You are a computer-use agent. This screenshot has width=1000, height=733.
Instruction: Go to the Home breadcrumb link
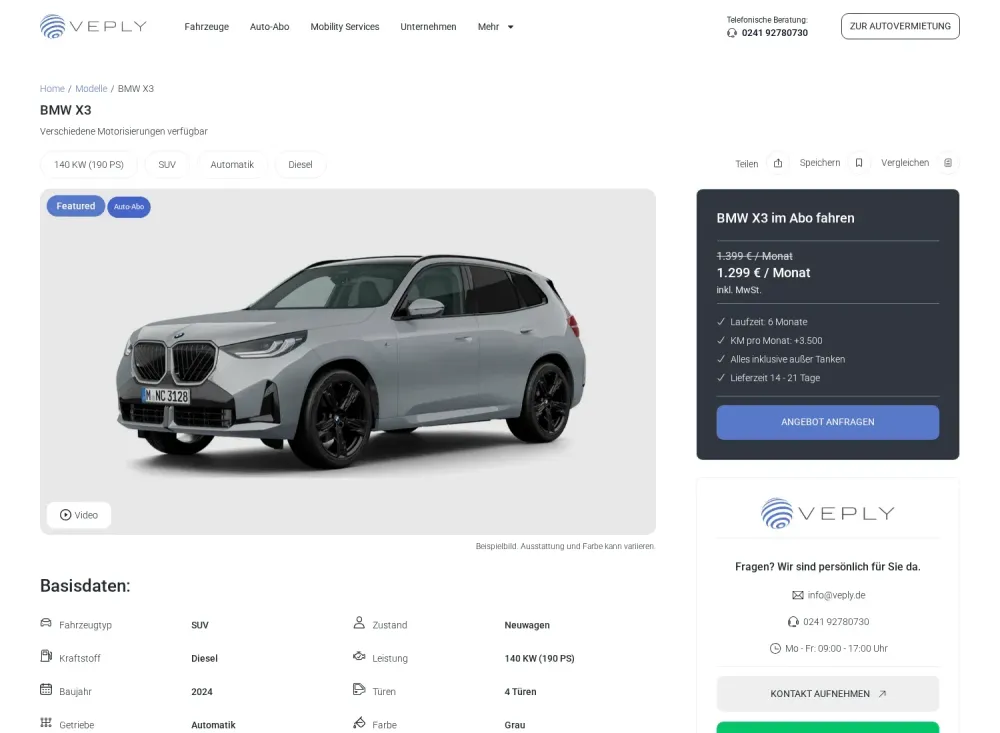(x=52, y=89)
